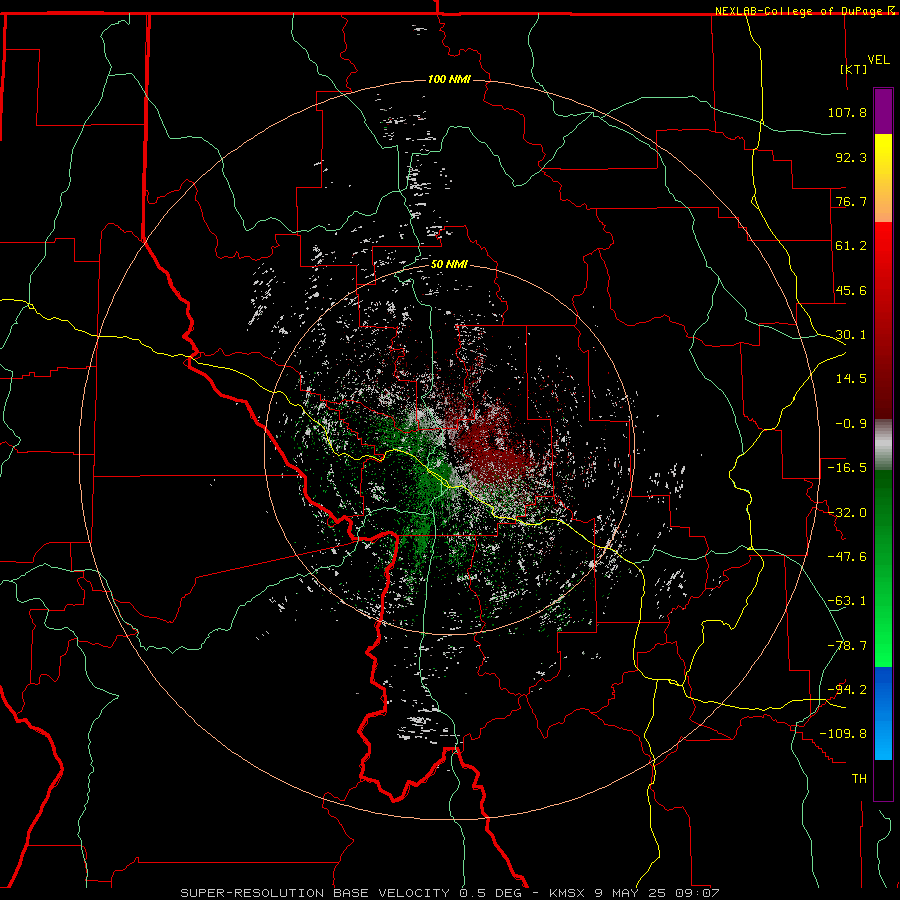Click the blue segment of the color bar

[883, 713]
